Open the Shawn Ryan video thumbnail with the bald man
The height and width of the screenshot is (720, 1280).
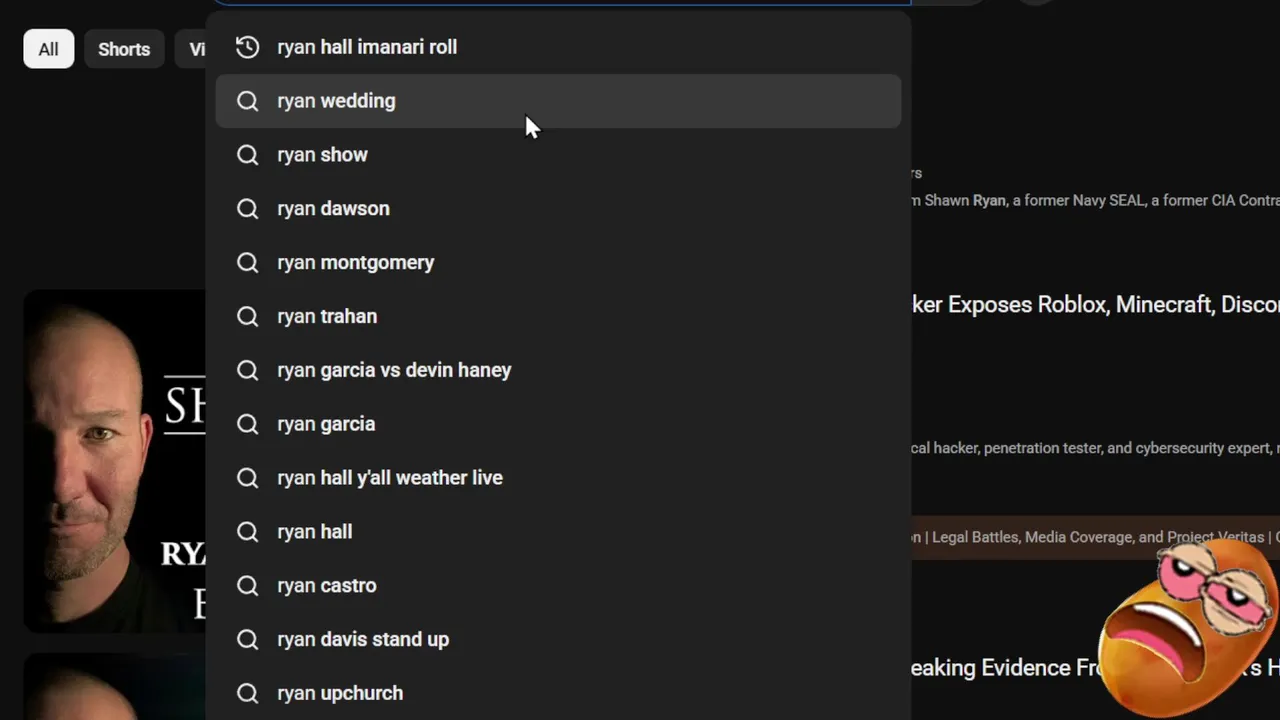point(115,461)
